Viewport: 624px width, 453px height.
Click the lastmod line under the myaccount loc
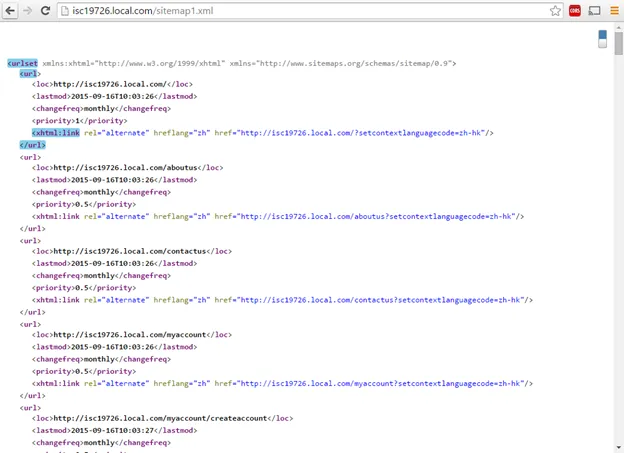click(115, 347)
